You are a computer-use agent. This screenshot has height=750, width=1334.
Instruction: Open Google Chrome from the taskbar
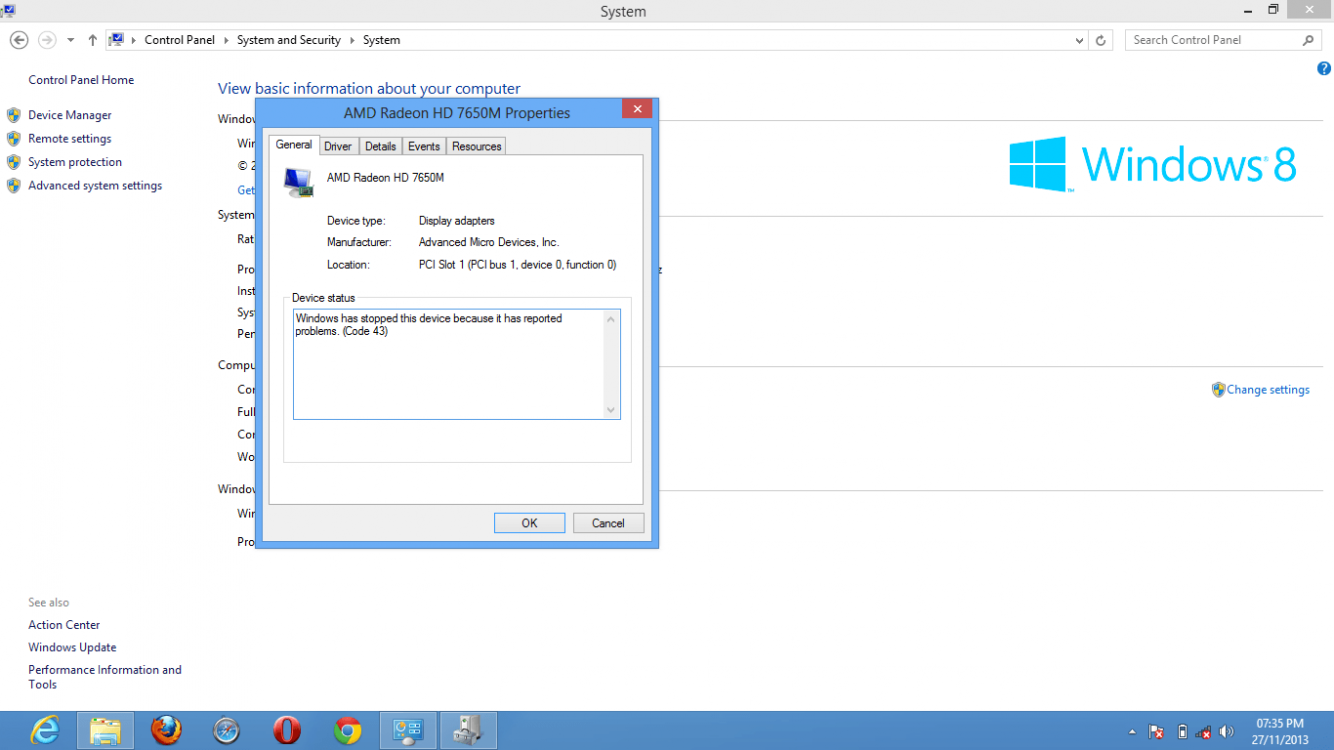coord(348,731)
